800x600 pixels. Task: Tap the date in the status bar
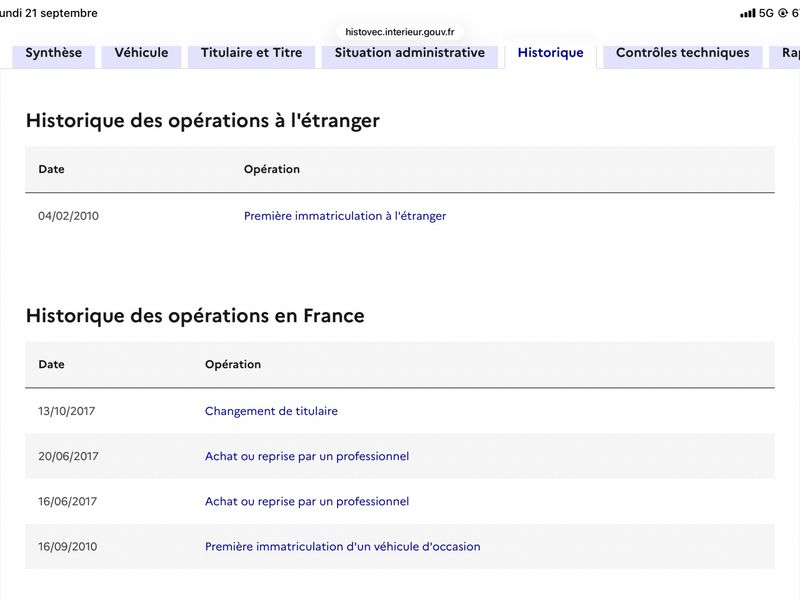pos(48,13)
